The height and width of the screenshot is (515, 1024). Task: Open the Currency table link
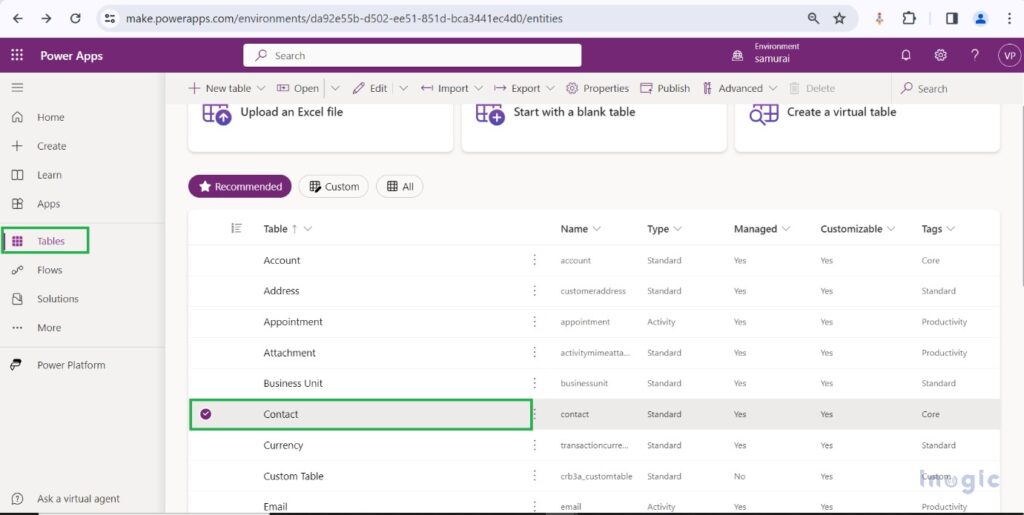(283, 445)
